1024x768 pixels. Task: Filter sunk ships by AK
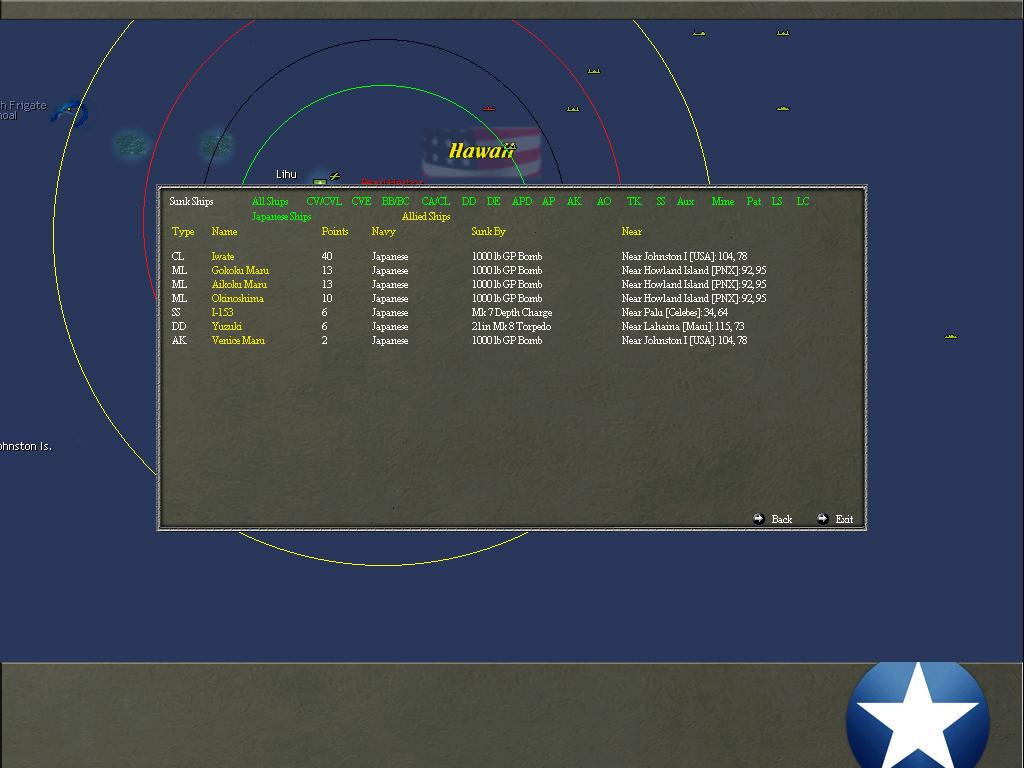(x=574, y=202)
